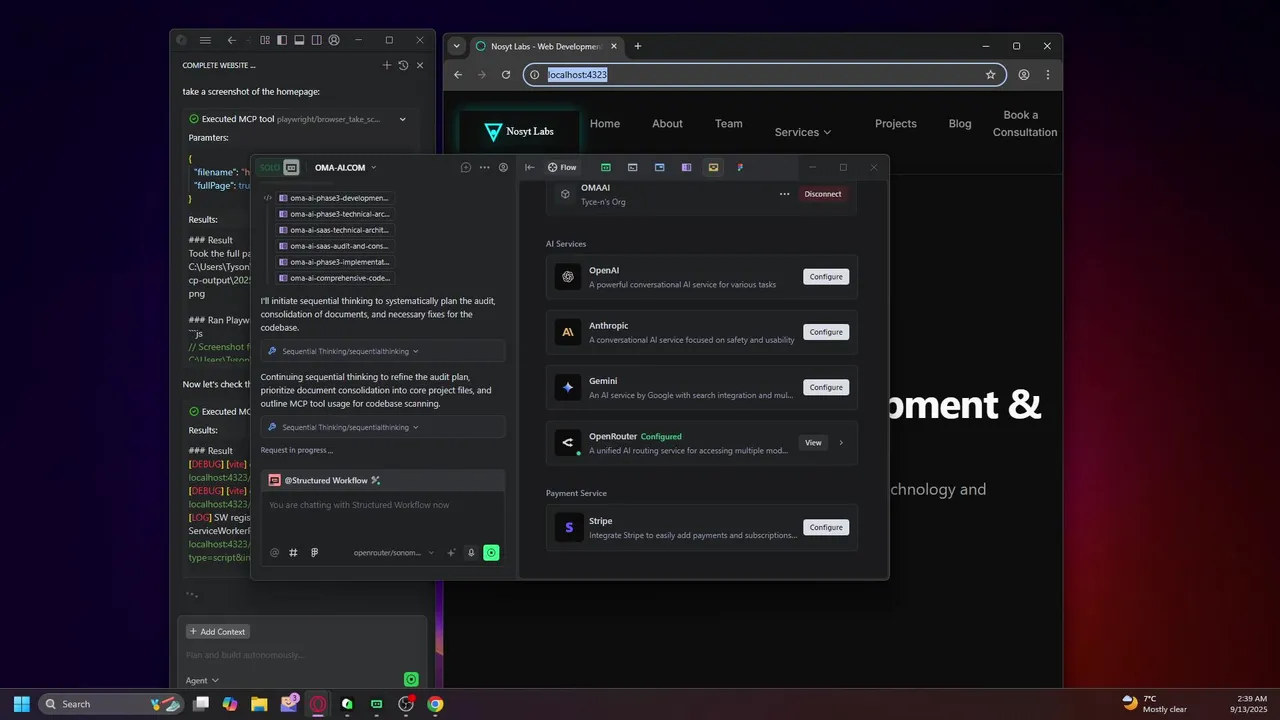Open the account profile icon in the left editor window

click(334, 40)
